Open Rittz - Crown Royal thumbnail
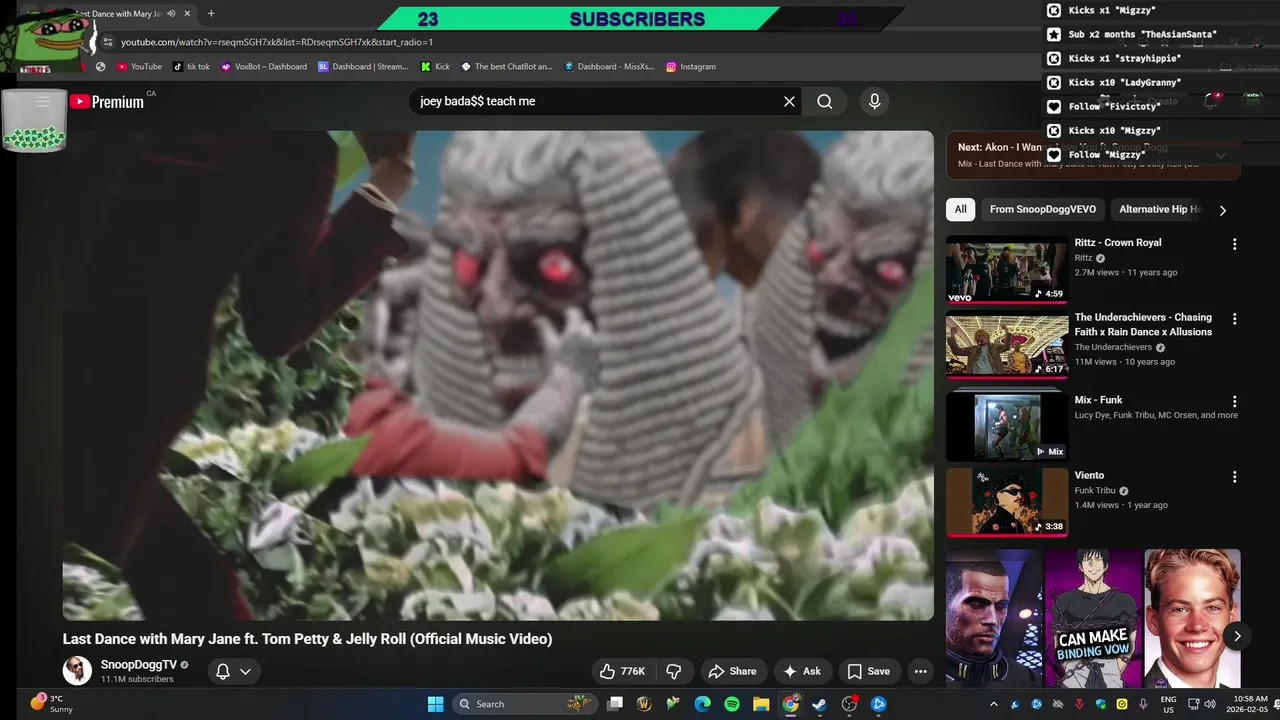The height and width of the screenshot is (720, 1280). (x=1007, y=269)
